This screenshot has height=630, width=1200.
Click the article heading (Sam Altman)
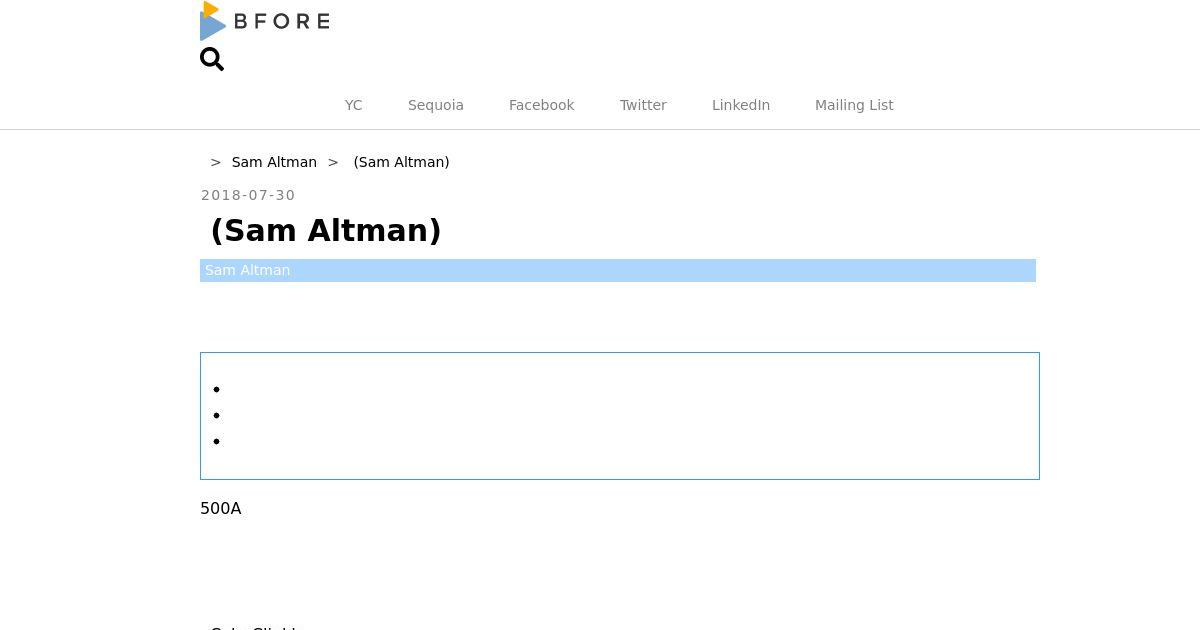(325, 231)
